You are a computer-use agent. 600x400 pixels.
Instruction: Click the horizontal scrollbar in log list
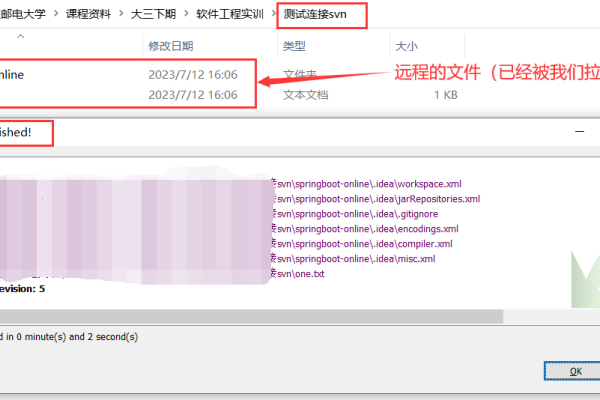251,317
